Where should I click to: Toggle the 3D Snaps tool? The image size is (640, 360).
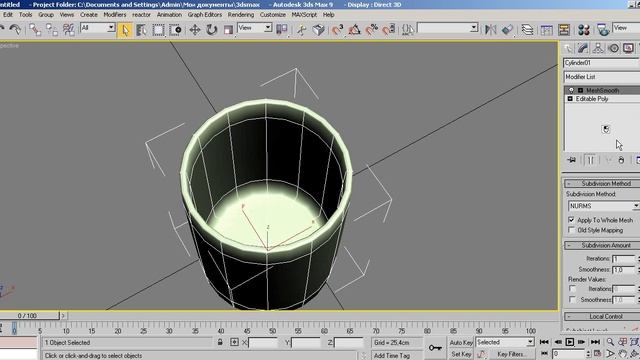tap(337, 30)
